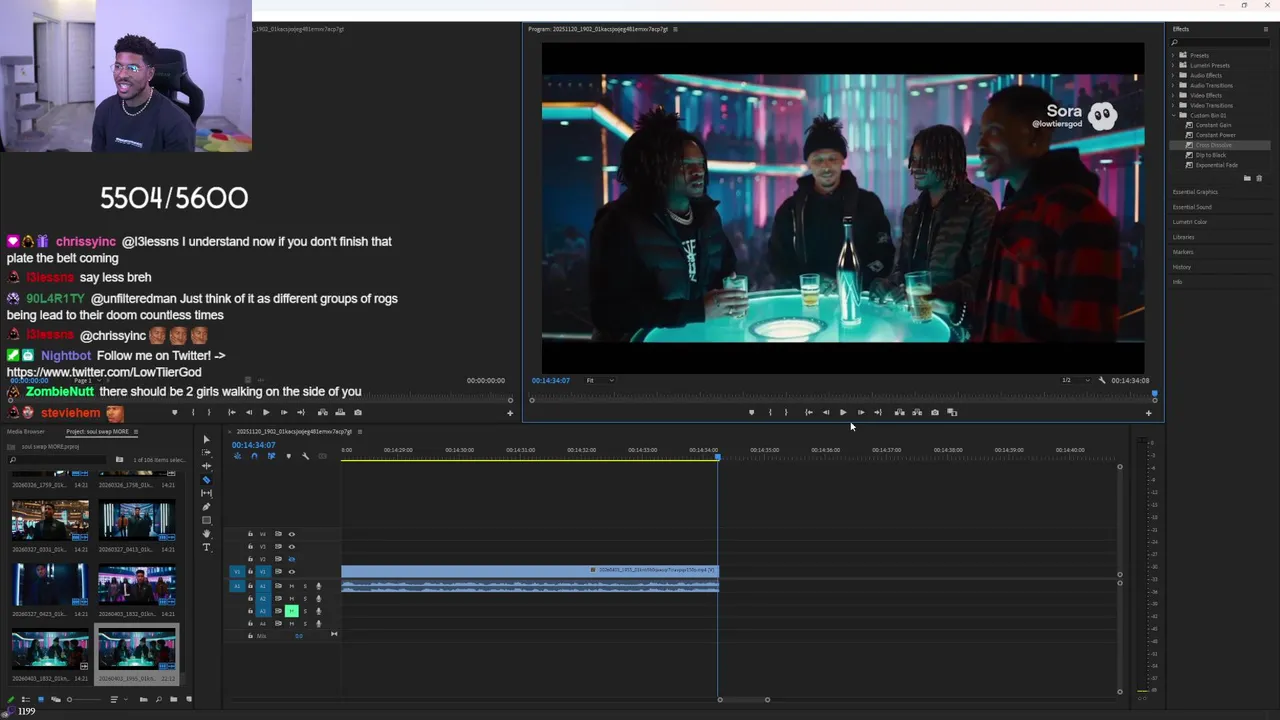Image resolution: width=1280 pixels, height=720 pixels.
Task: Step forward one frame in Program monitor
Action: click(861, 412)
